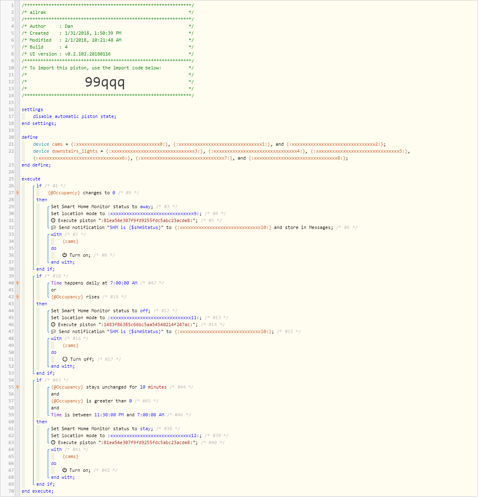Click the 'device cams' definition
Screen dimensions: 480x500
tap(209, 144)
